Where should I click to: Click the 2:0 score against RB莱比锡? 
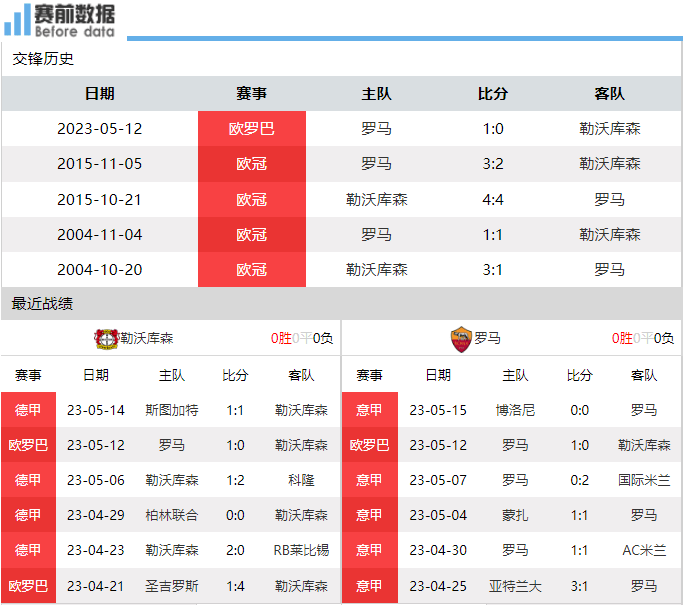(x=235, y=550)
